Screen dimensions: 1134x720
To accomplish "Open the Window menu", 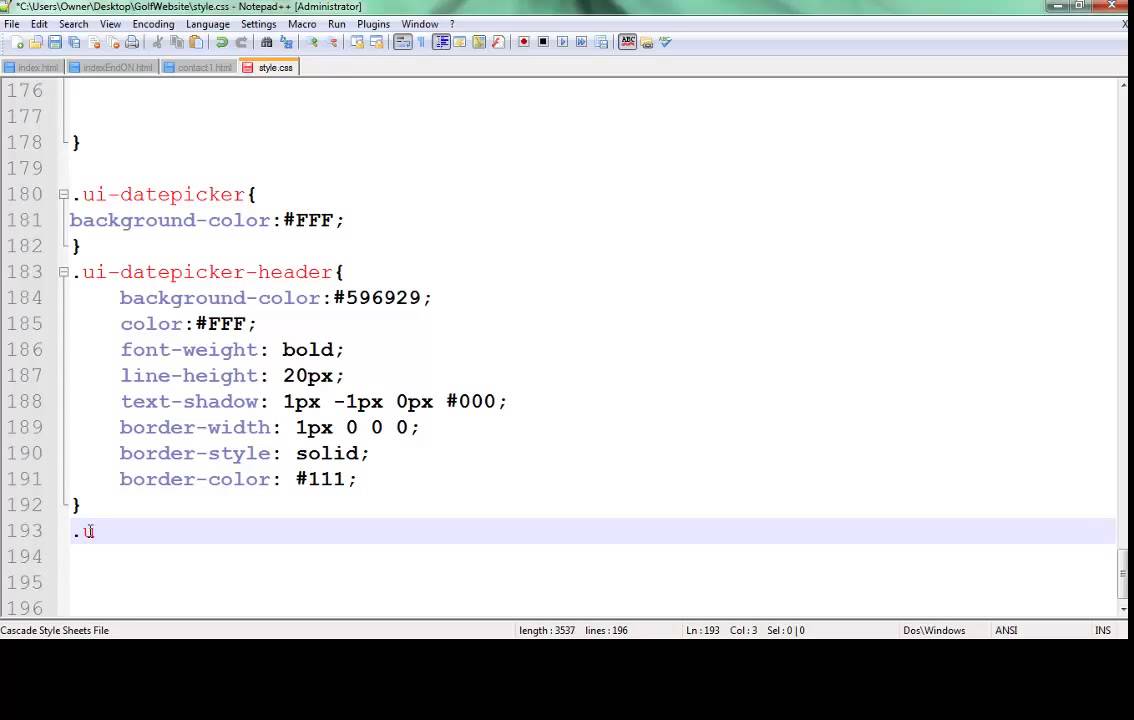I will (x=419, y=24).
